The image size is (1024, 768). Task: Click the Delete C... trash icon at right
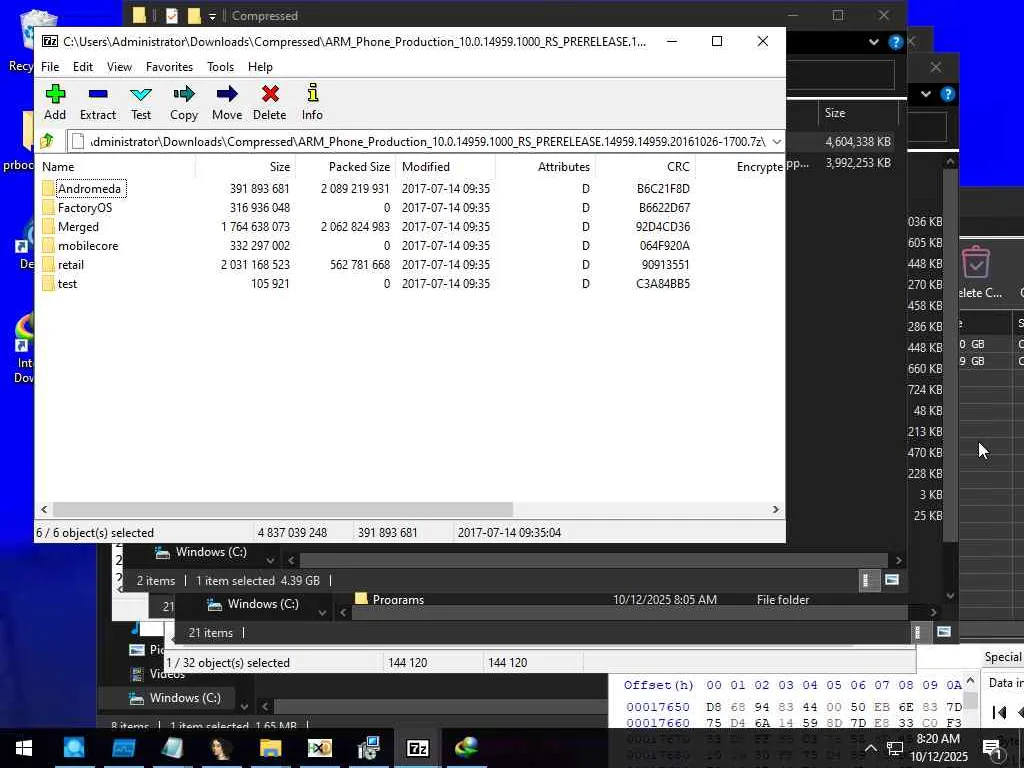coord(976,262)
